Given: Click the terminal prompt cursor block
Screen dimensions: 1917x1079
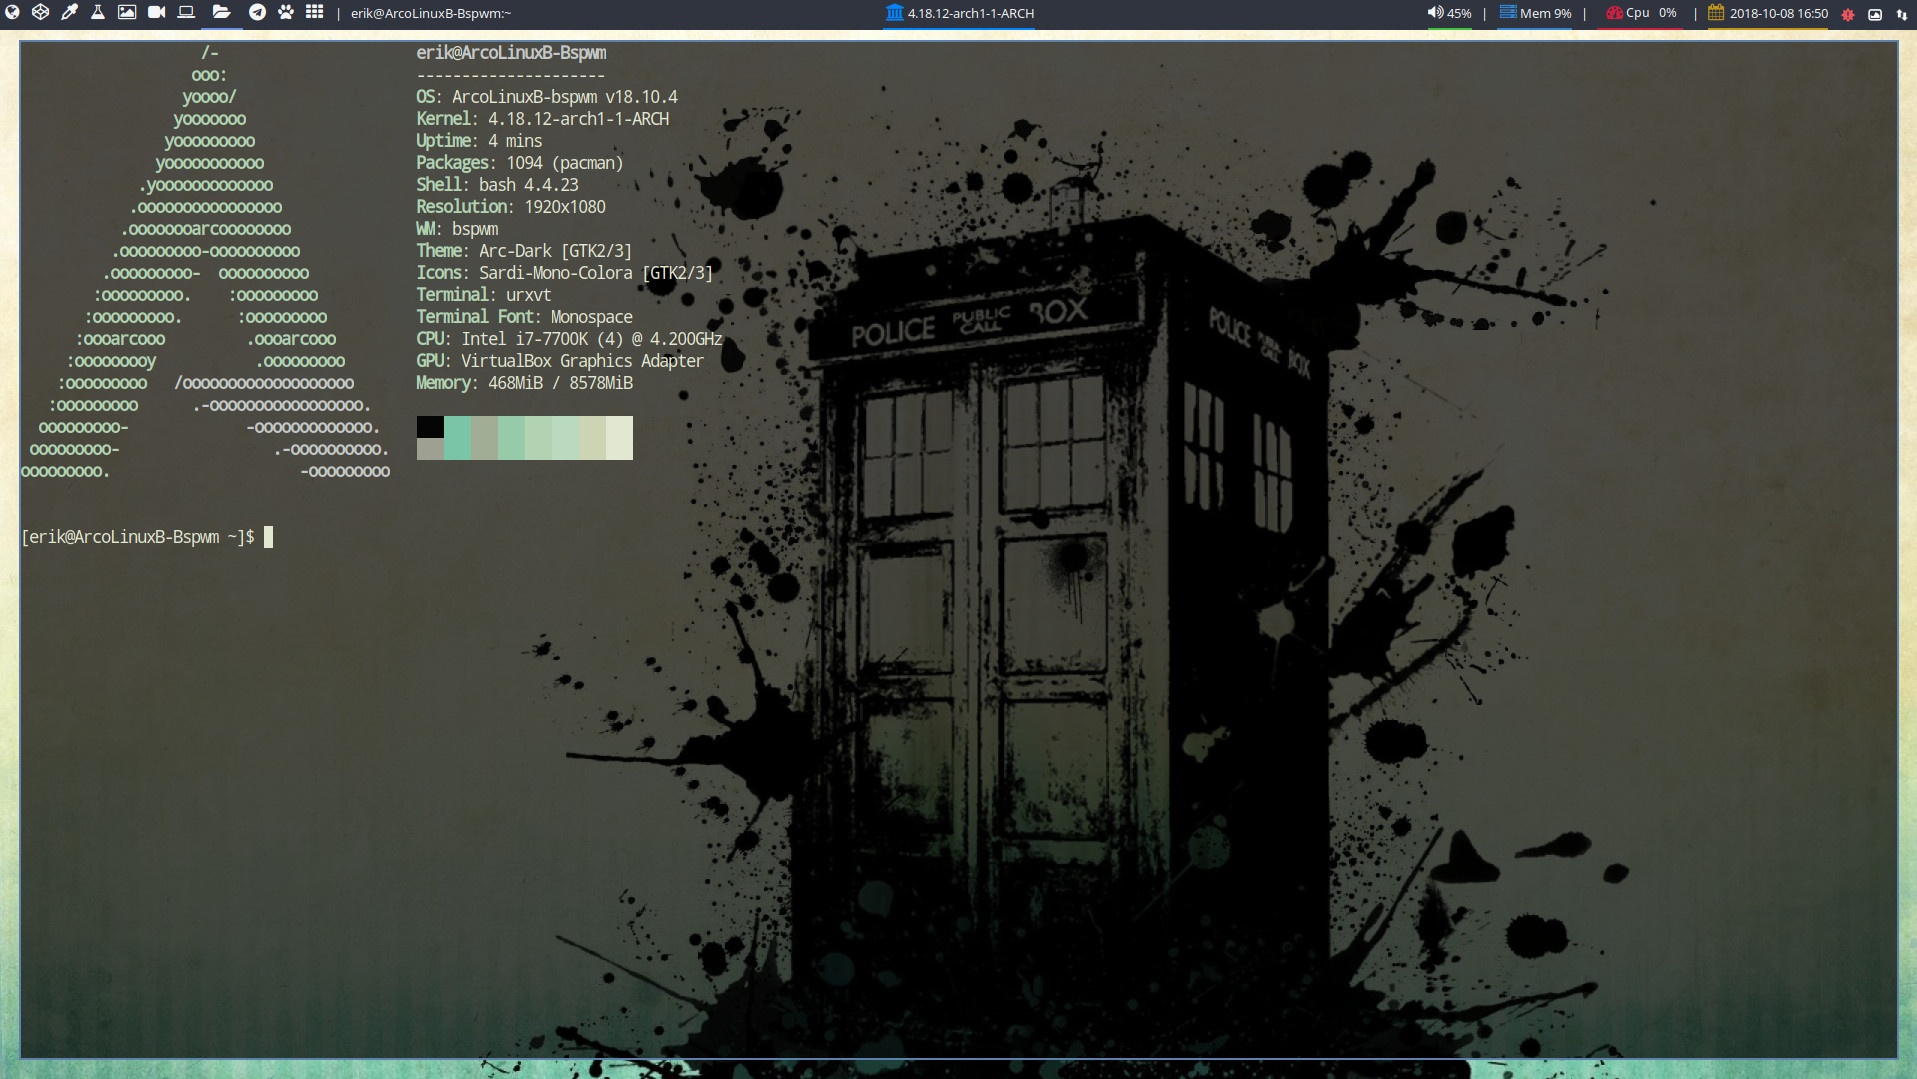Looking at the screenshot, I should [268, 537].
